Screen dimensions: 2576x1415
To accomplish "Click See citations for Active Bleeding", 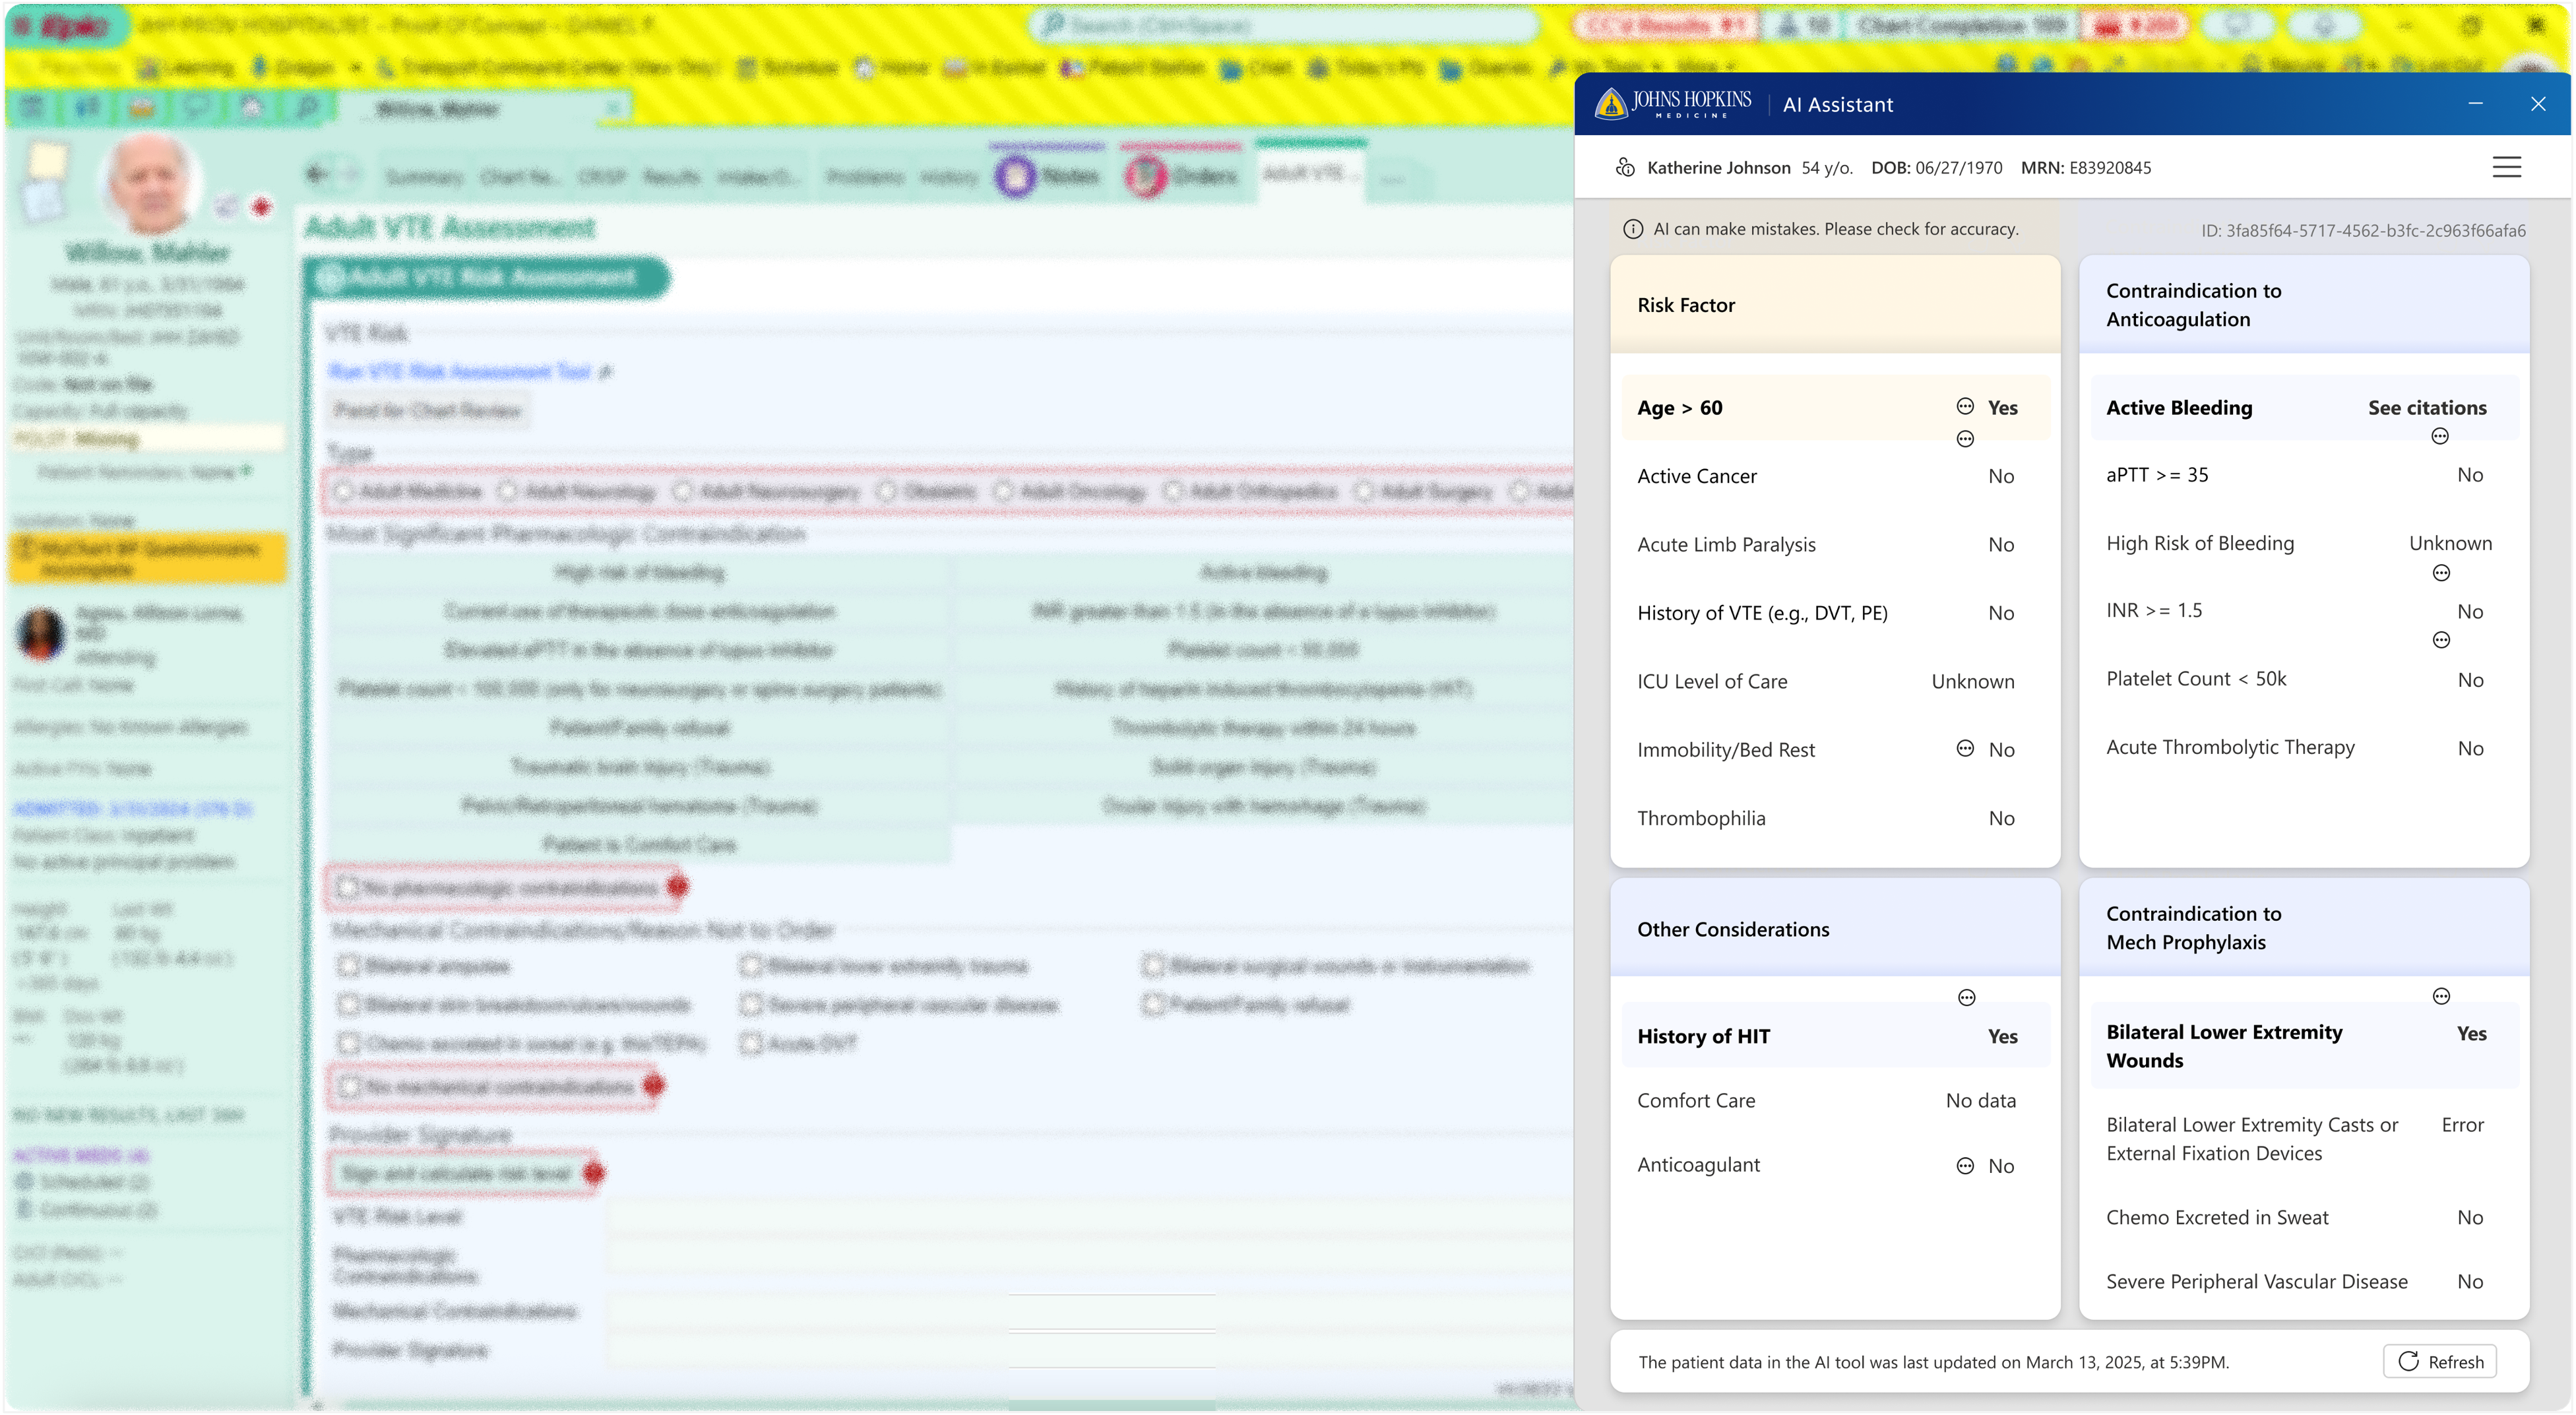I will (x=2426, y=407).
